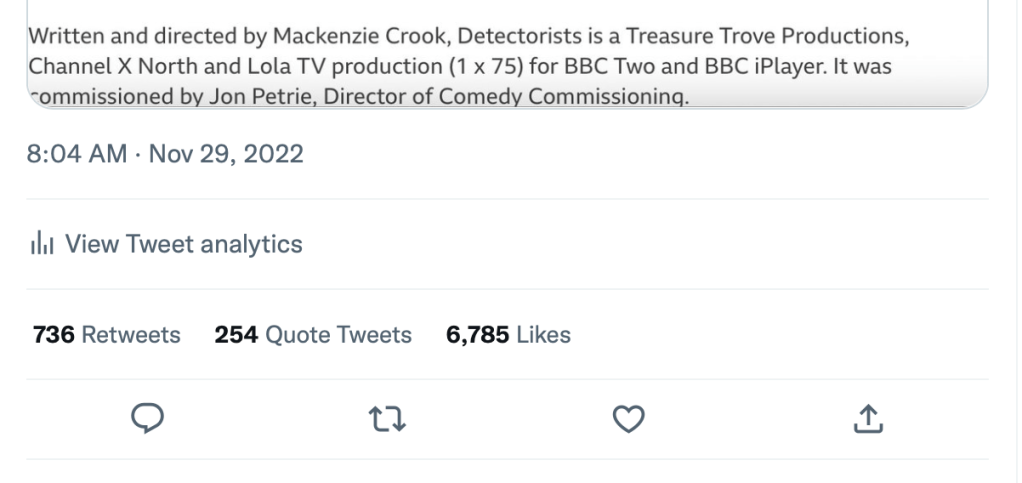Click the bold 254 quote count

tap(236, 334)
